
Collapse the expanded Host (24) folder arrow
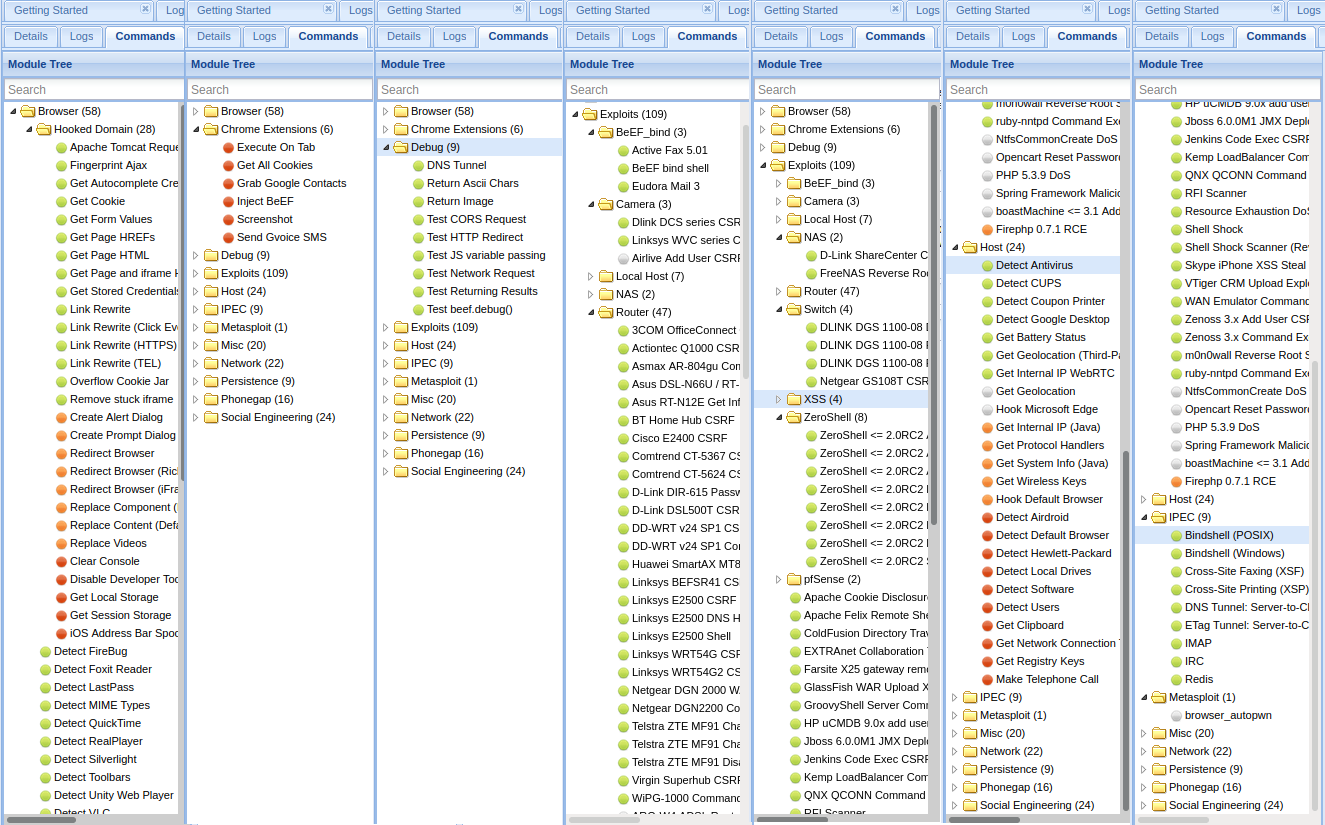coord(955,247)
